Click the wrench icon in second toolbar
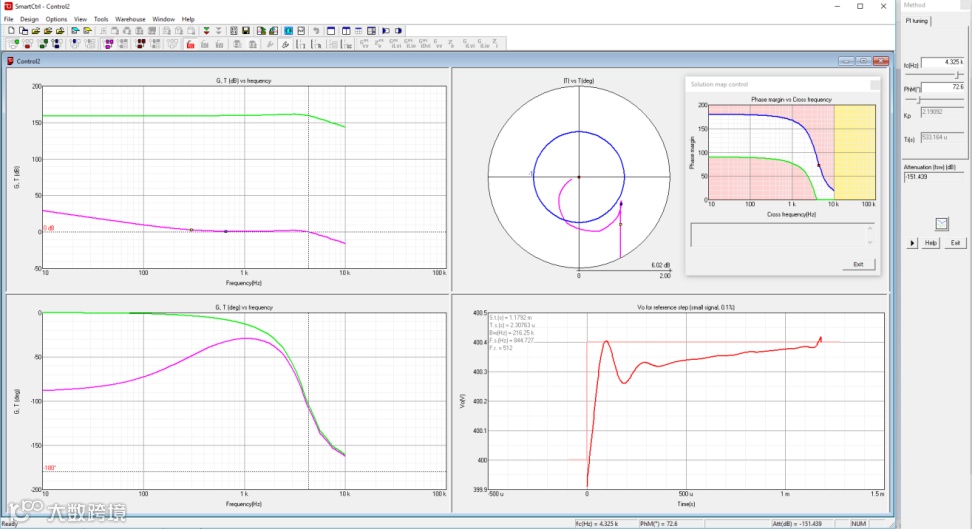 [270, 44]
